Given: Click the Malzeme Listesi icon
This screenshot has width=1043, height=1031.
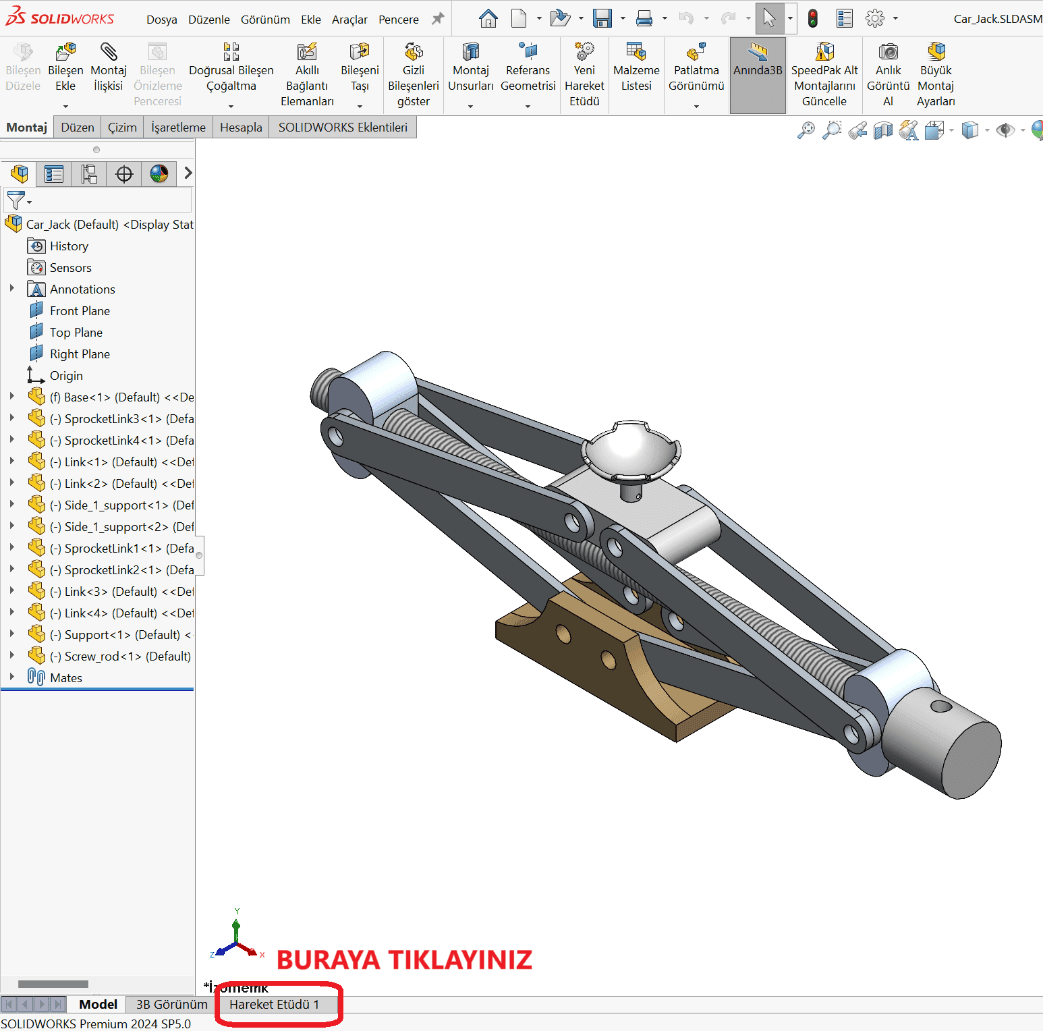Looking at the screenshot, I should coord(636,53).
